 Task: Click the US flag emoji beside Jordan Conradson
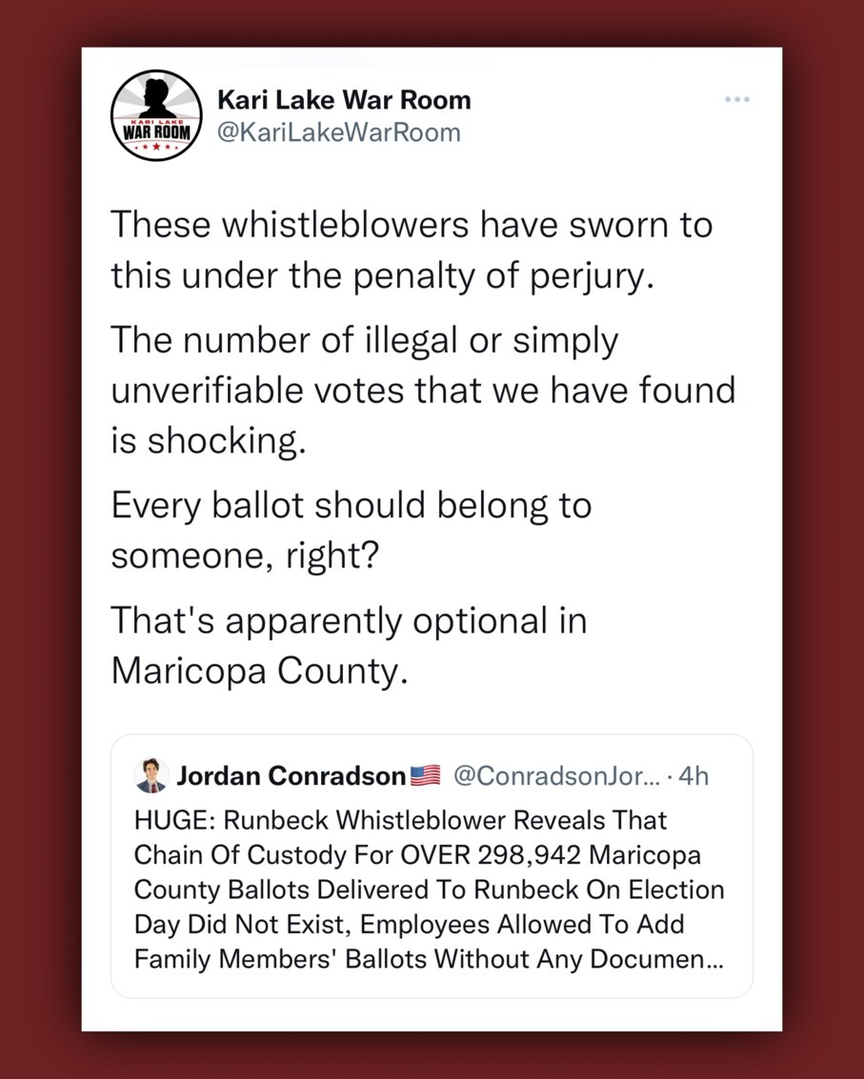425,775
